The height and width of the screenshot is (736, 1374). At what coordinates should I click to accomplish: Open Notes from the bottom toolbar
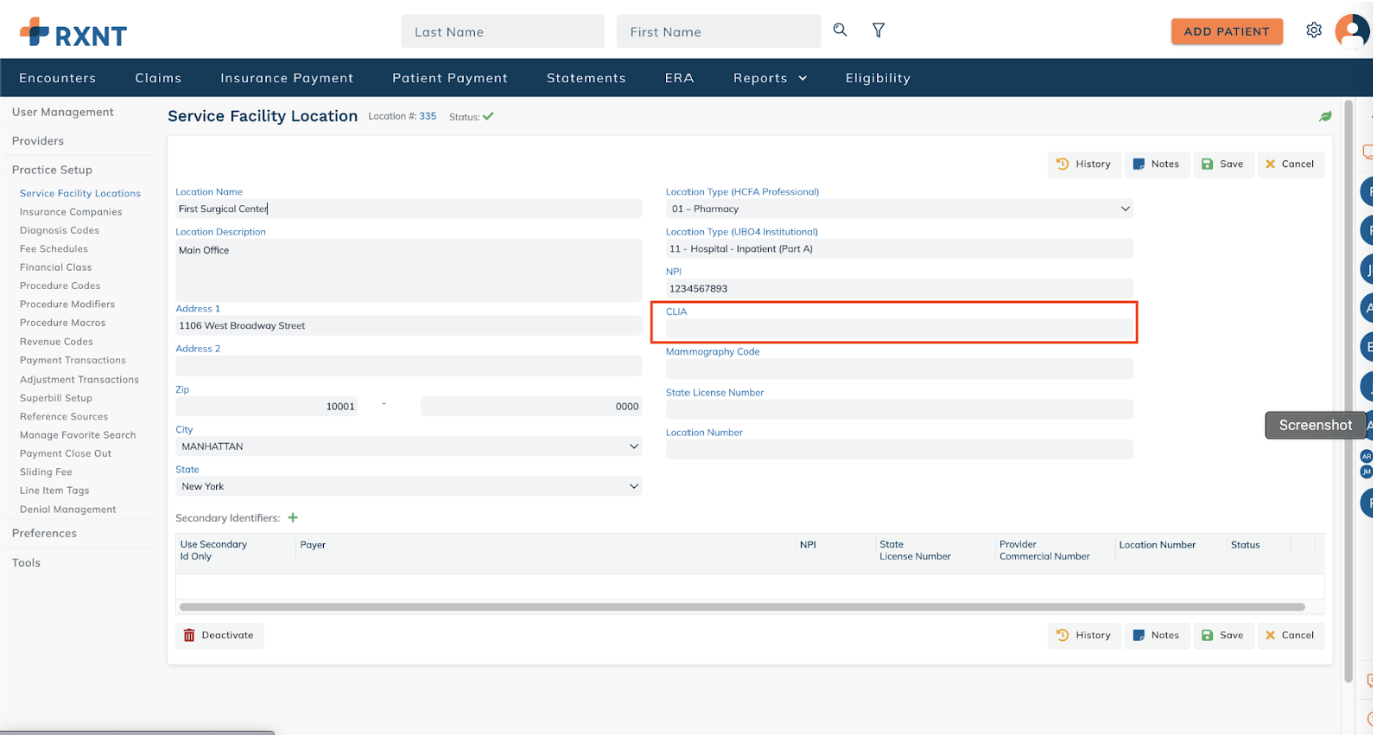pos(1157,635)
